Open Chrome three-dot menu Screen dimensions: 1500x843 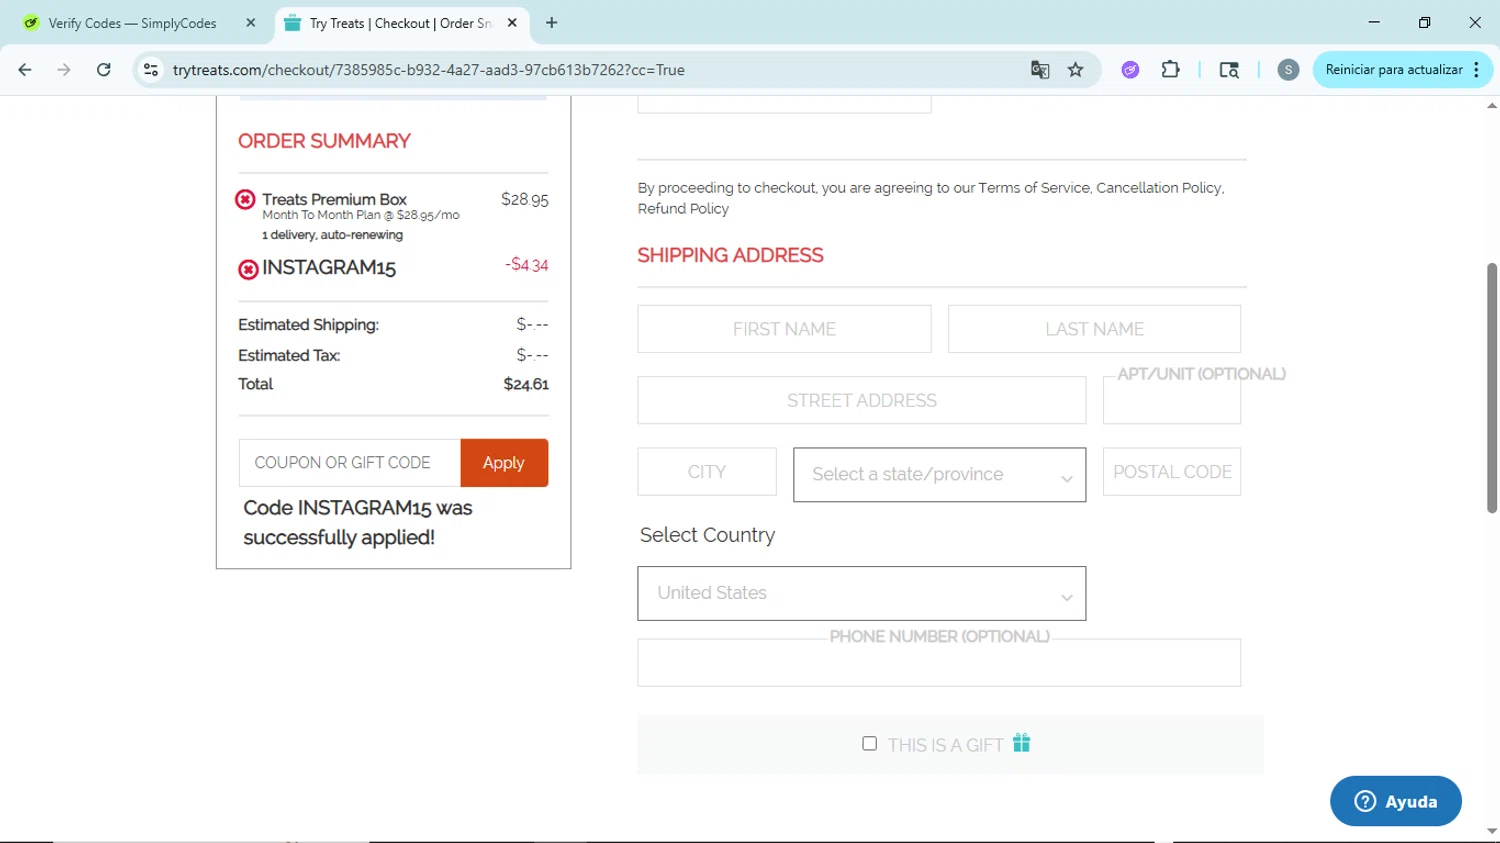coord(1476,70)
